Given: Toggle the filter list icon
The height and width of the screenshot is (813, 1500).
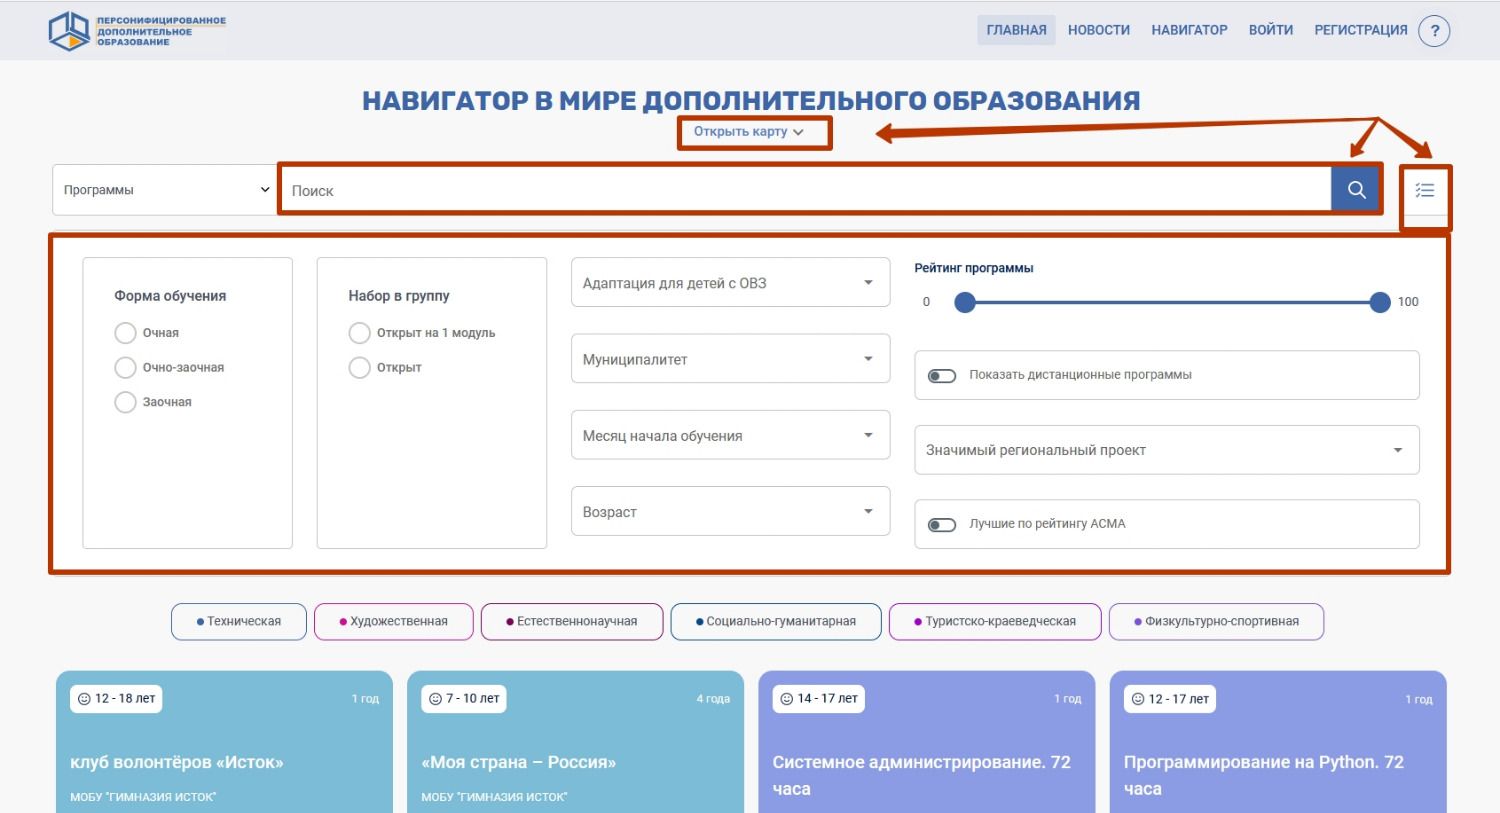Looking at the screenshot, I should [1425, 190].
